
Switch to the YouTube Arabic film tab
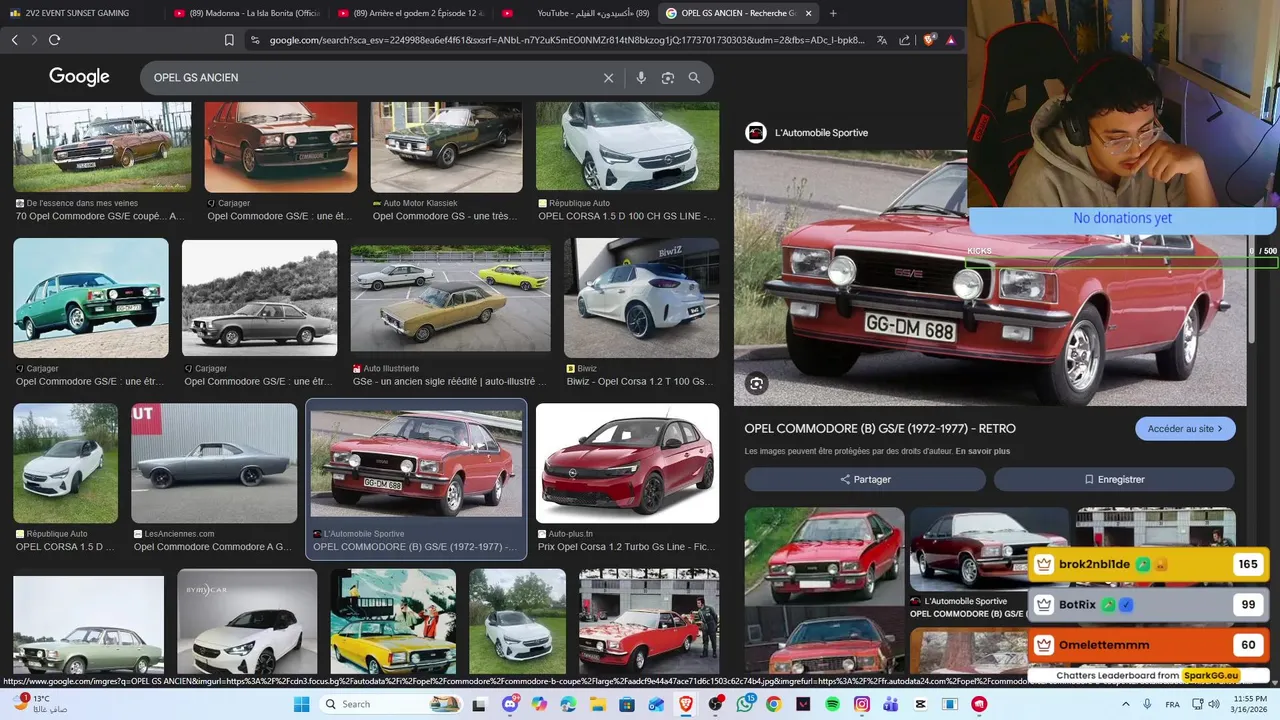pos(575,13)
